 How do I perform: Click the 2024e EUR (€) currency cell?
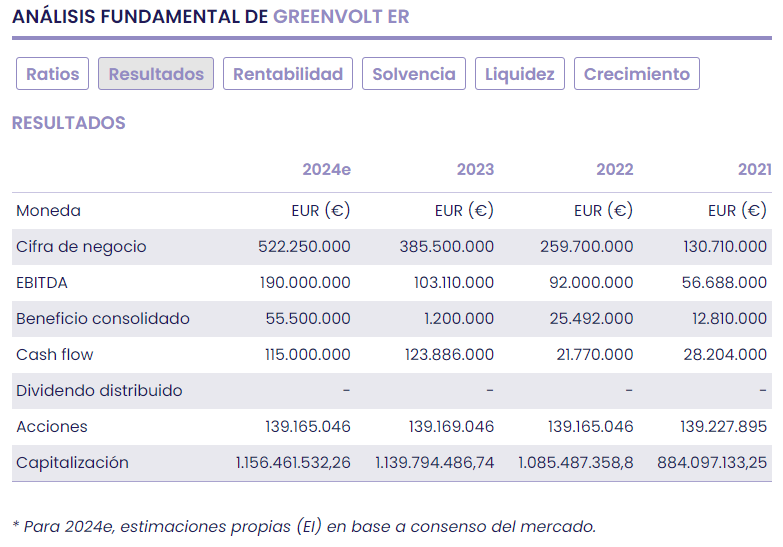click(x=321, y=210)
